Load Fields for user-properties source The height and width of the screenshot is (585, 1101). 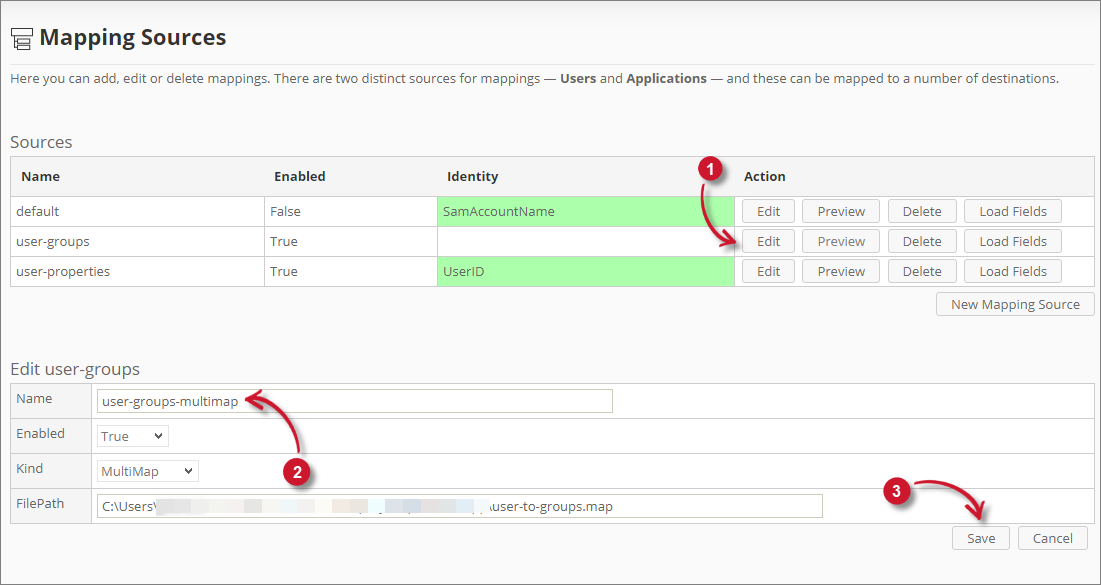tap(1012, 271)
